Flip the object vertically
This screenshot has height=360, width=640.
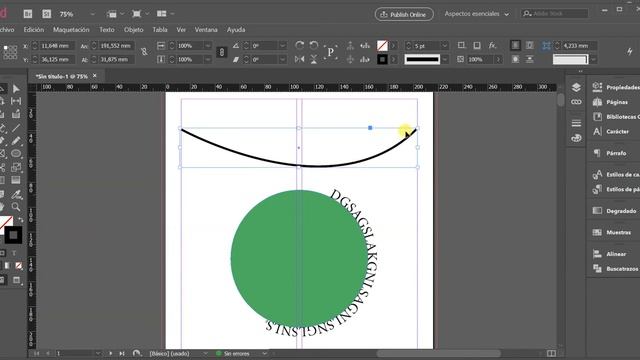click(314, 59)
